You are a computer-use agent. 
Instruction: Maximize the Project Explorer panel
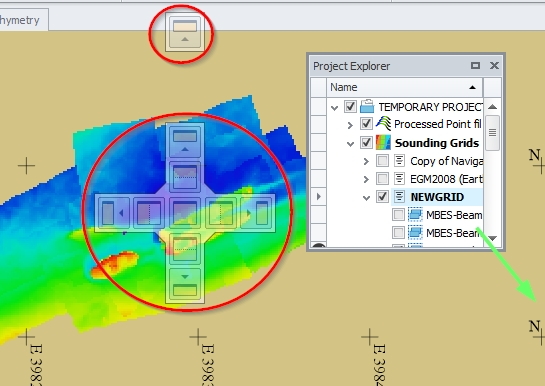pos(475,65)
